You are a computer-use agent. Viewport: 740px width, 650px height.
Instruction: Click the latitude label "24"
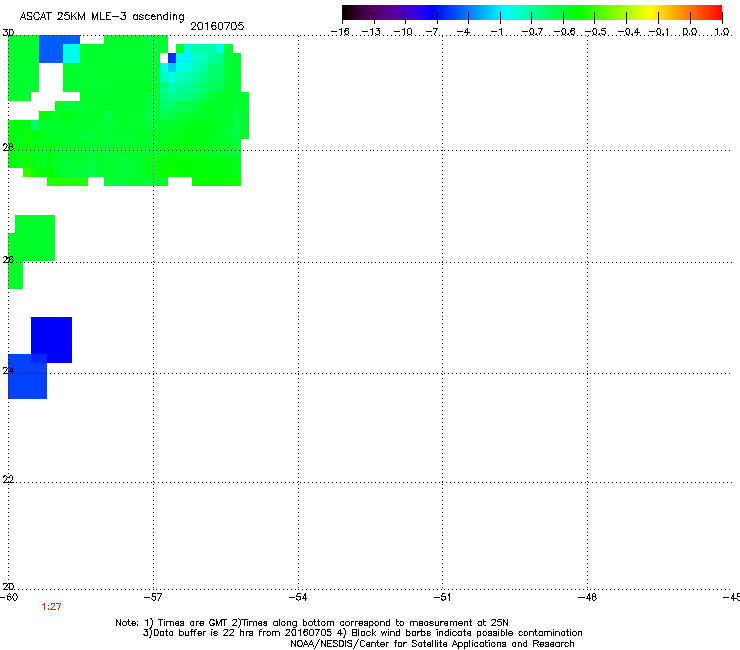tap(8, 371)
